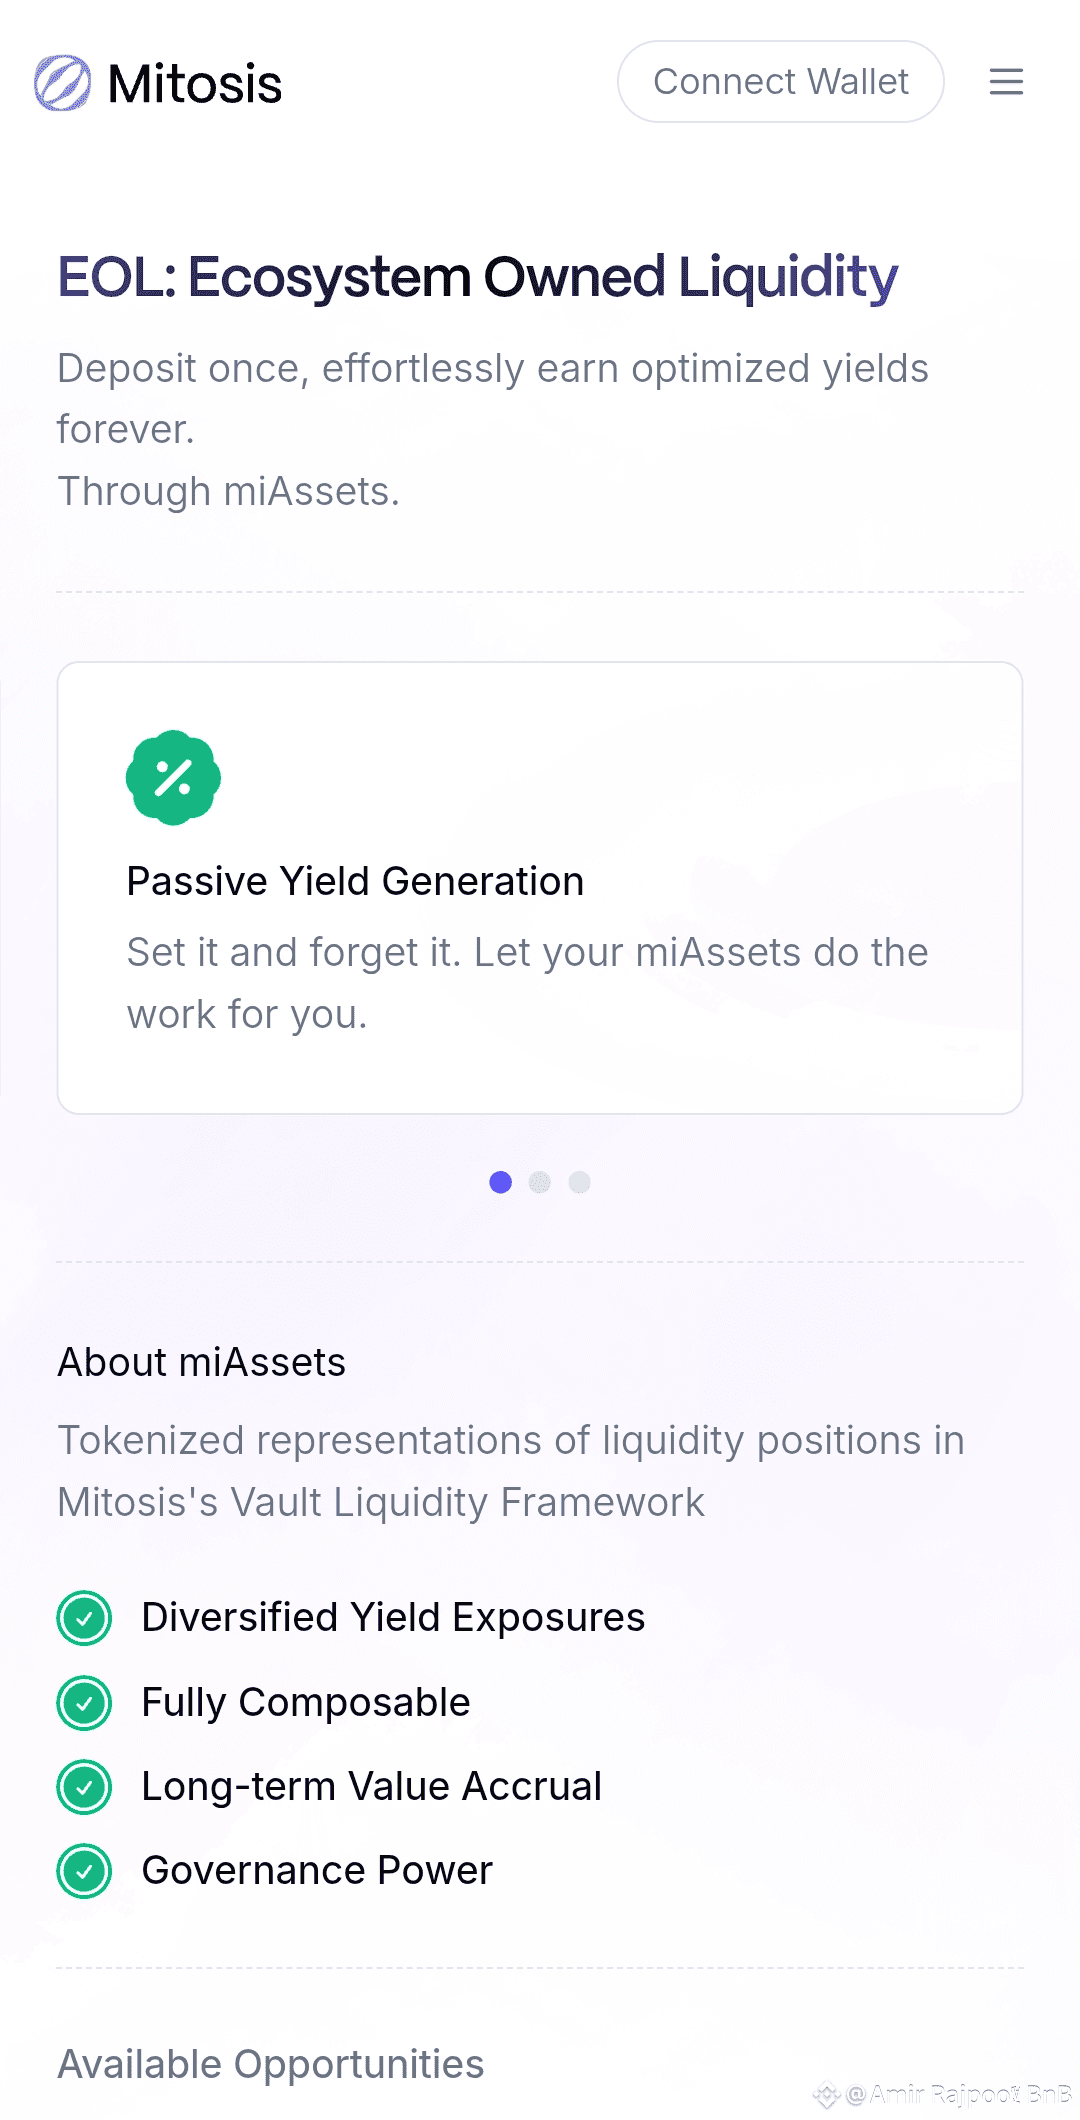The height and width of the screenshot is (2120, 1080).
Task: Select the first carousel dot
Action: pos(501,1183)
